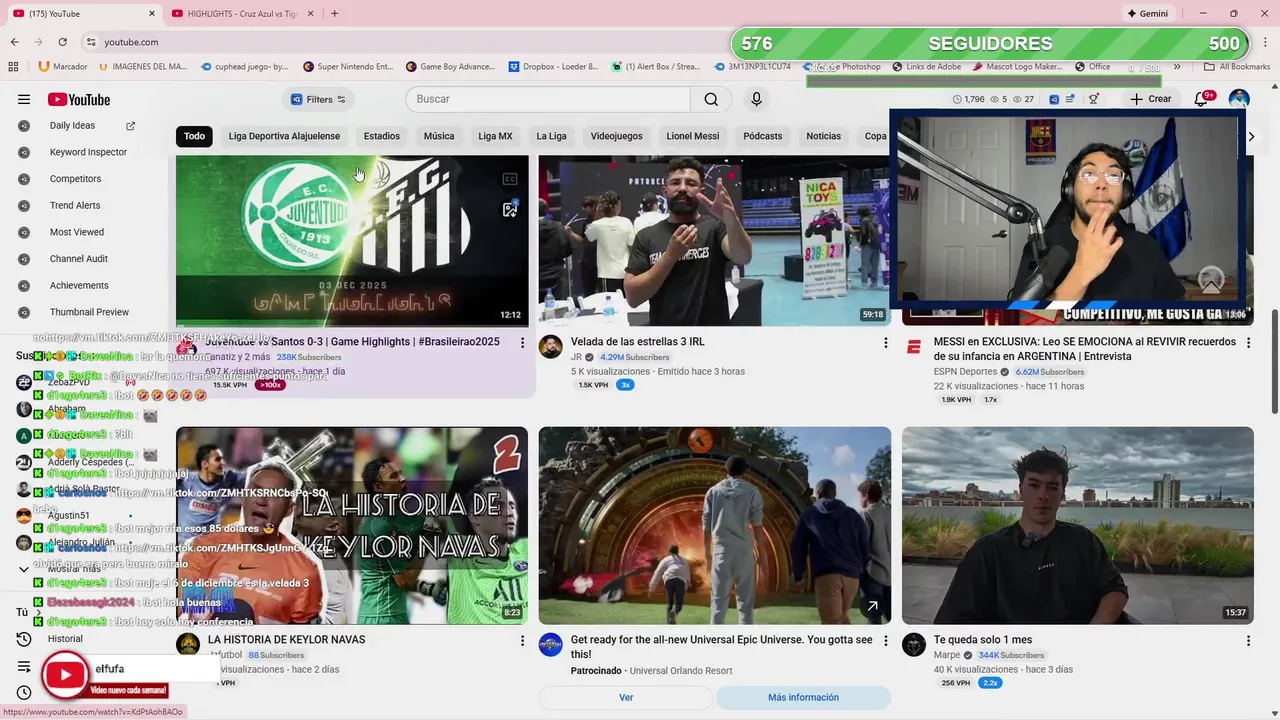Select the Todo chip
Image resolution: width=1280 pixels, height=720 pixels.
pos(194,136)
